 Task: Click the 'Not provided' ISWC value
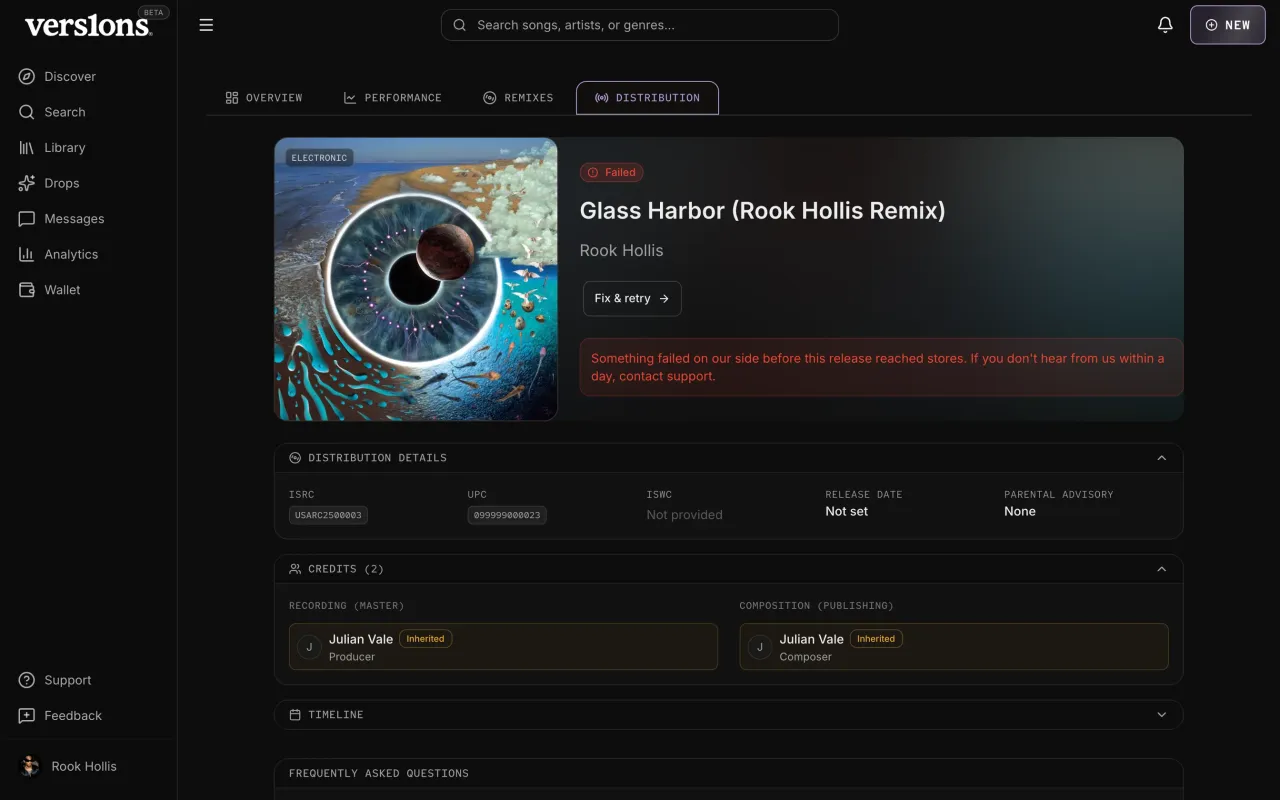tap(684, 515)
